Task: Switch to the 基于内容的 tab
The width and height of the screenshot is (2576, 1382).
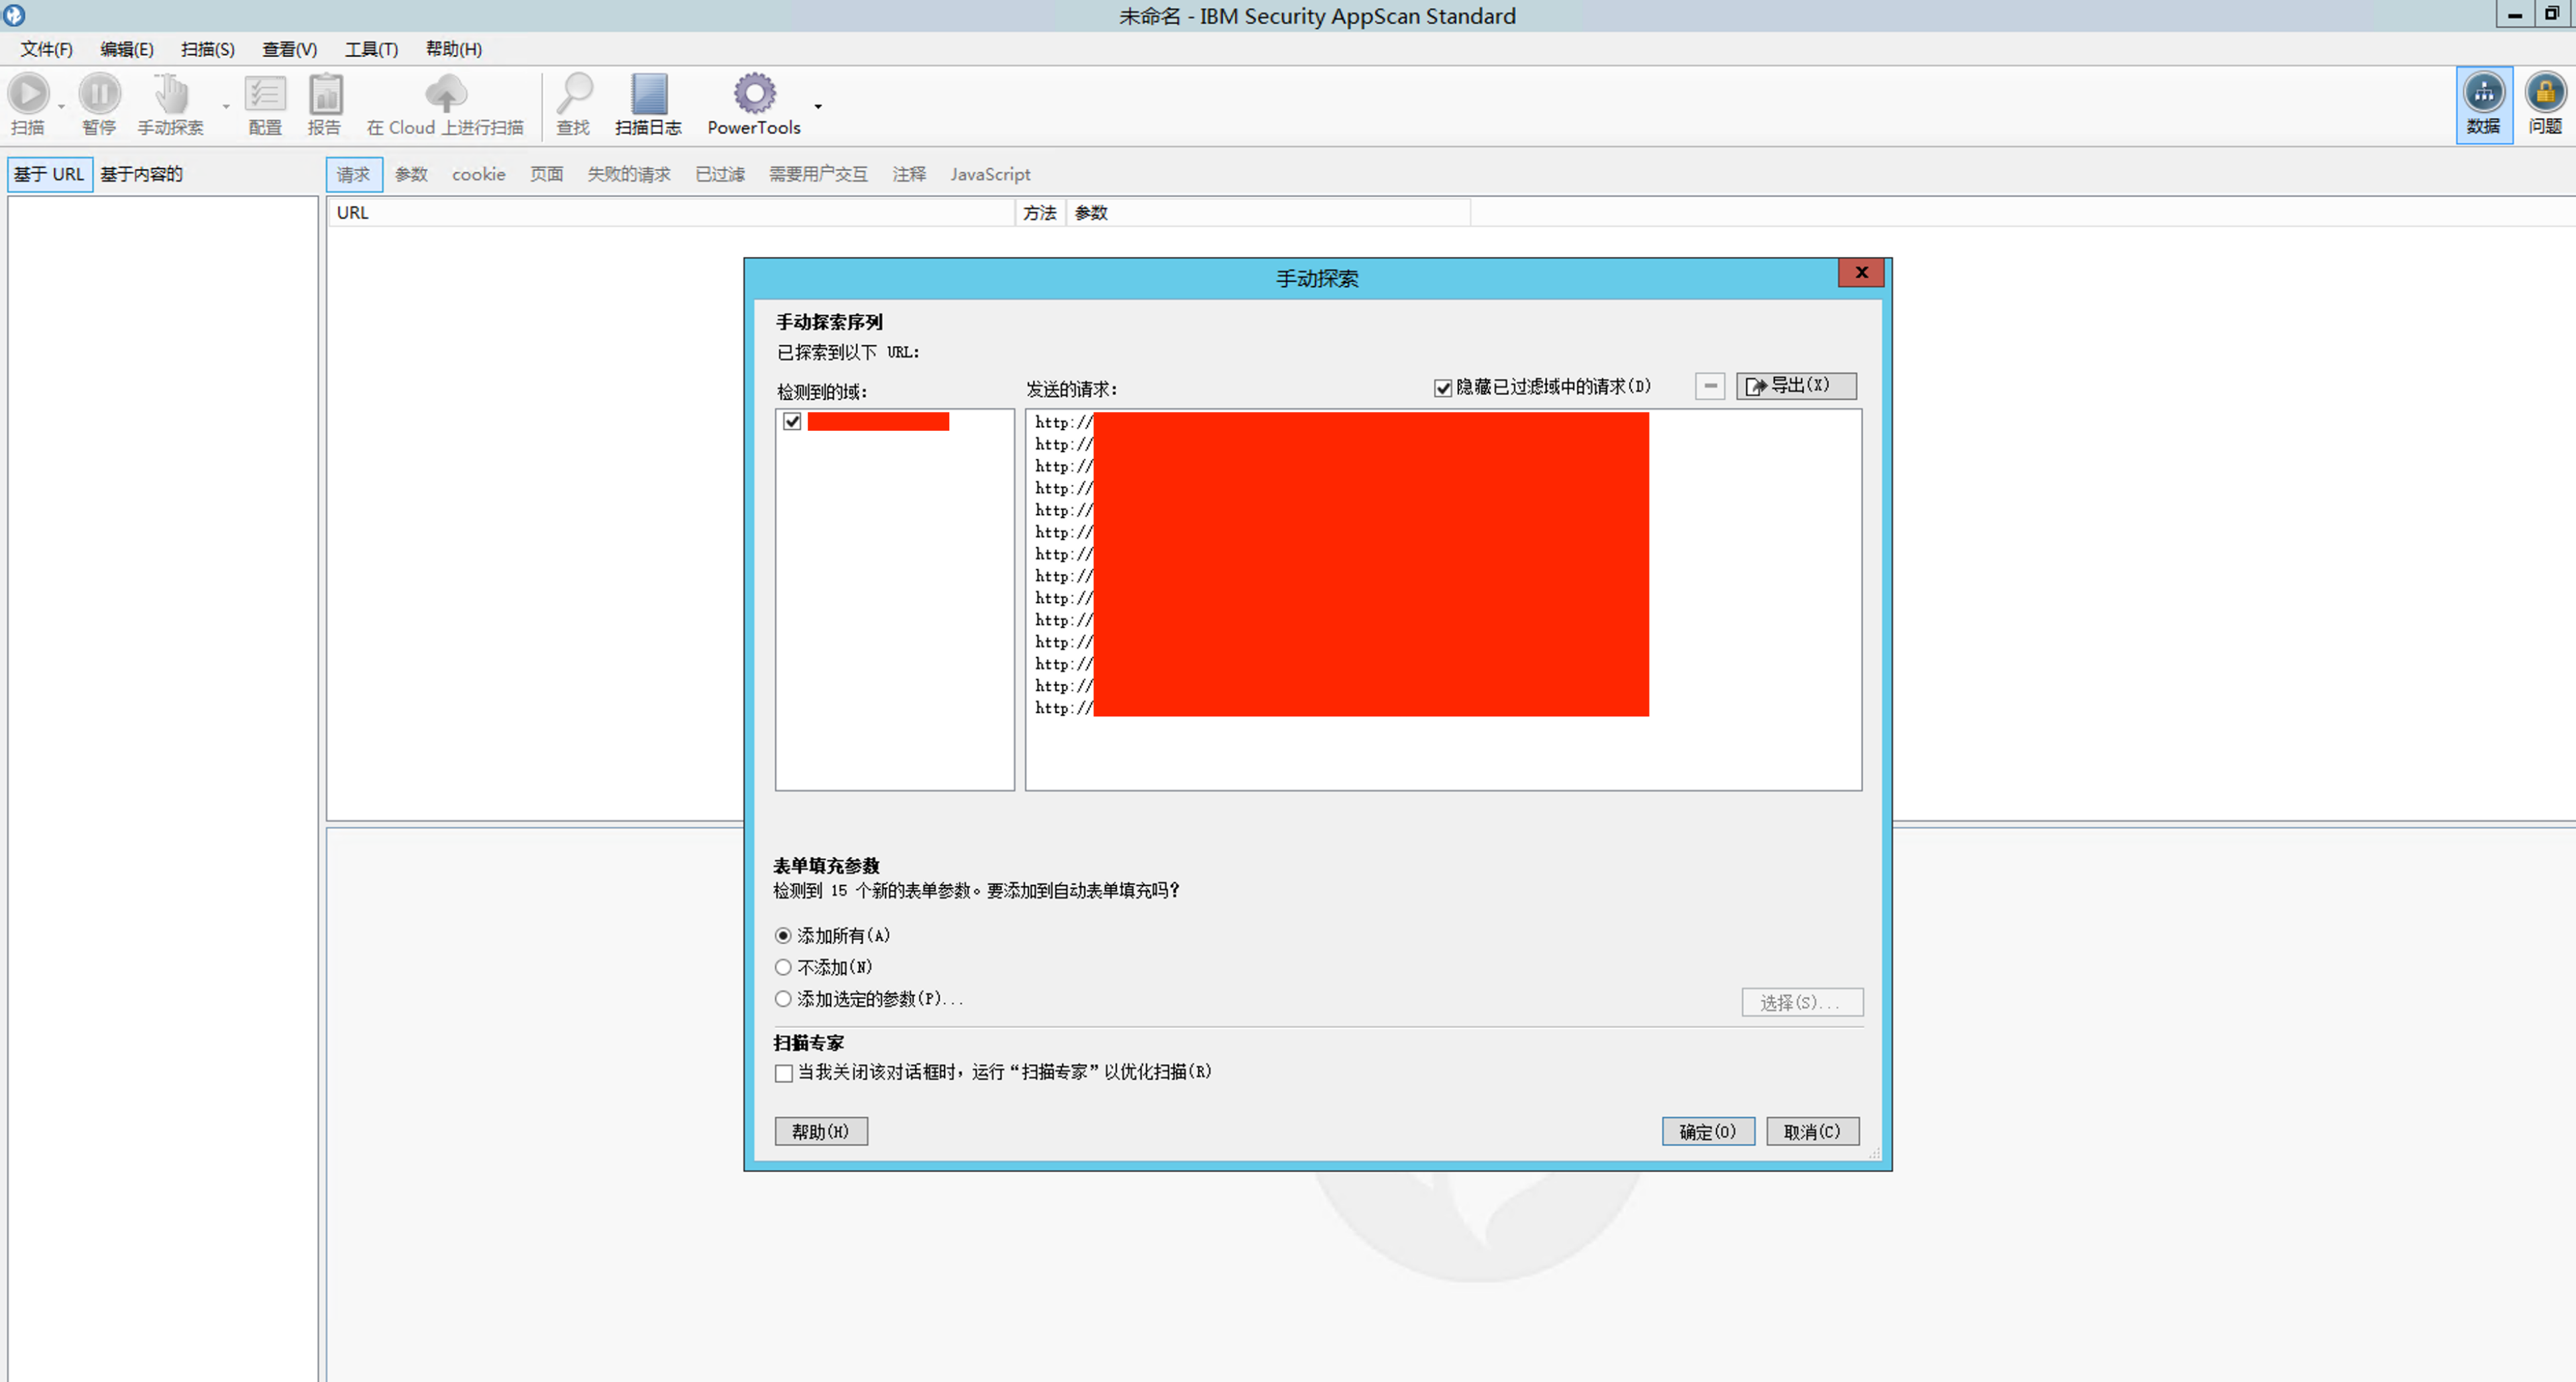Action: 142,174
